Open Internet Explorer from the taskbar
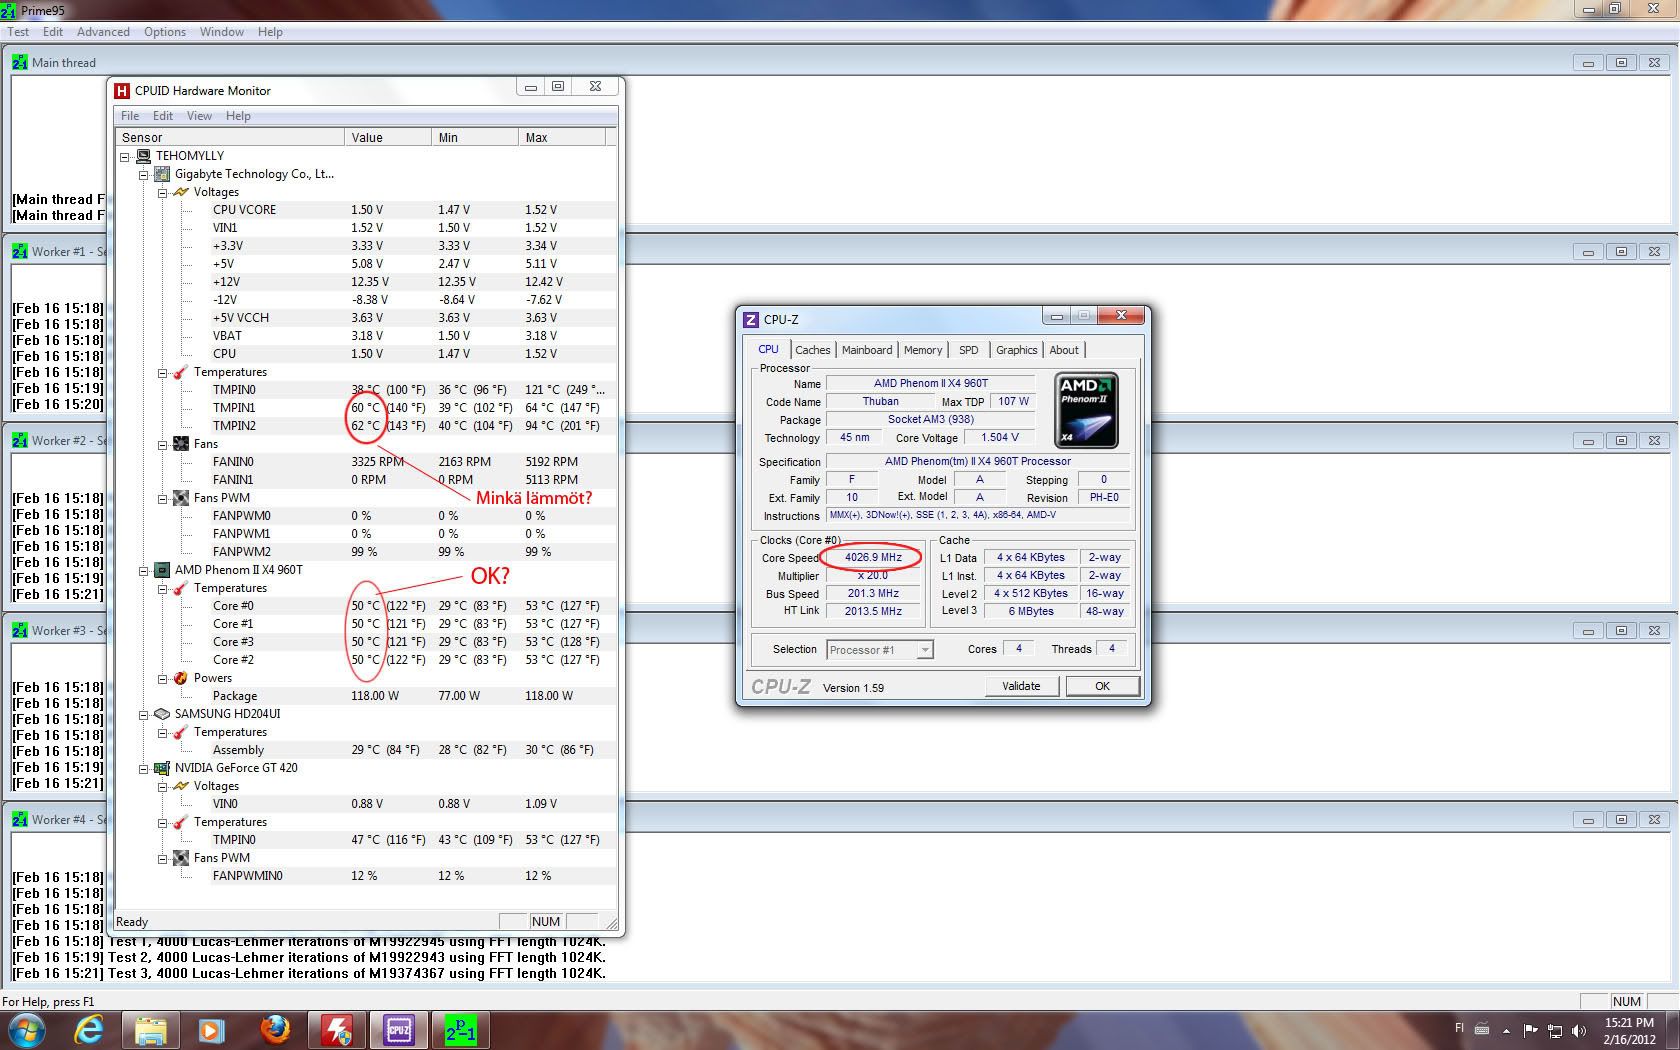The image size is (1680, 1050). [x=89, y=1029]
